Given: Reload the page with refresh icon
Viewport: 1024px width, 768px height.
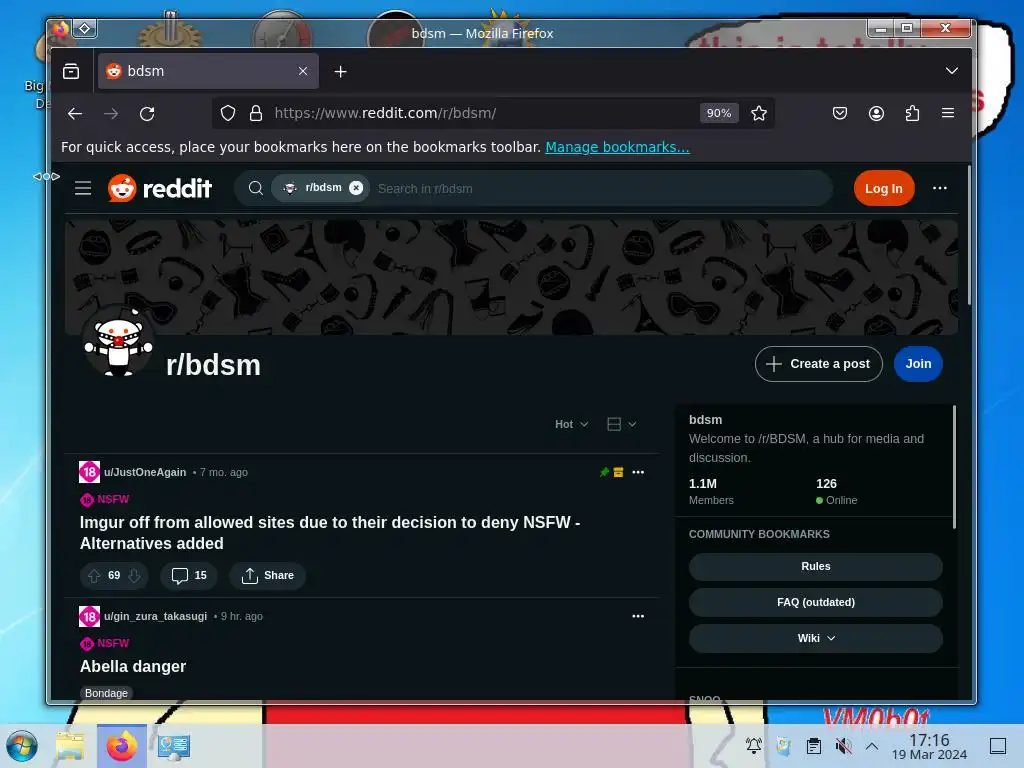Looking at the screenshot, I should pyautogui.click(x=147, y=114).
